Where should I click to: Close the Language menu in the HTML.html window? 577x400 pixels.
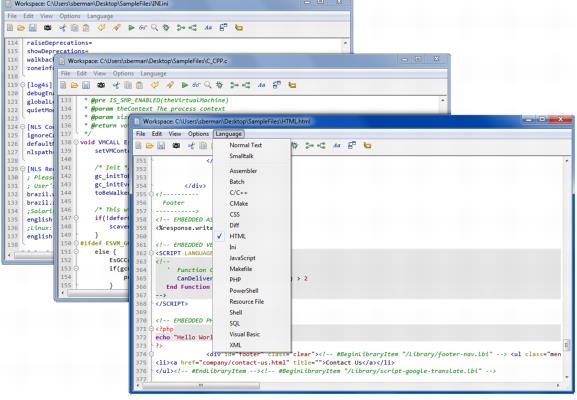[229, 134]
